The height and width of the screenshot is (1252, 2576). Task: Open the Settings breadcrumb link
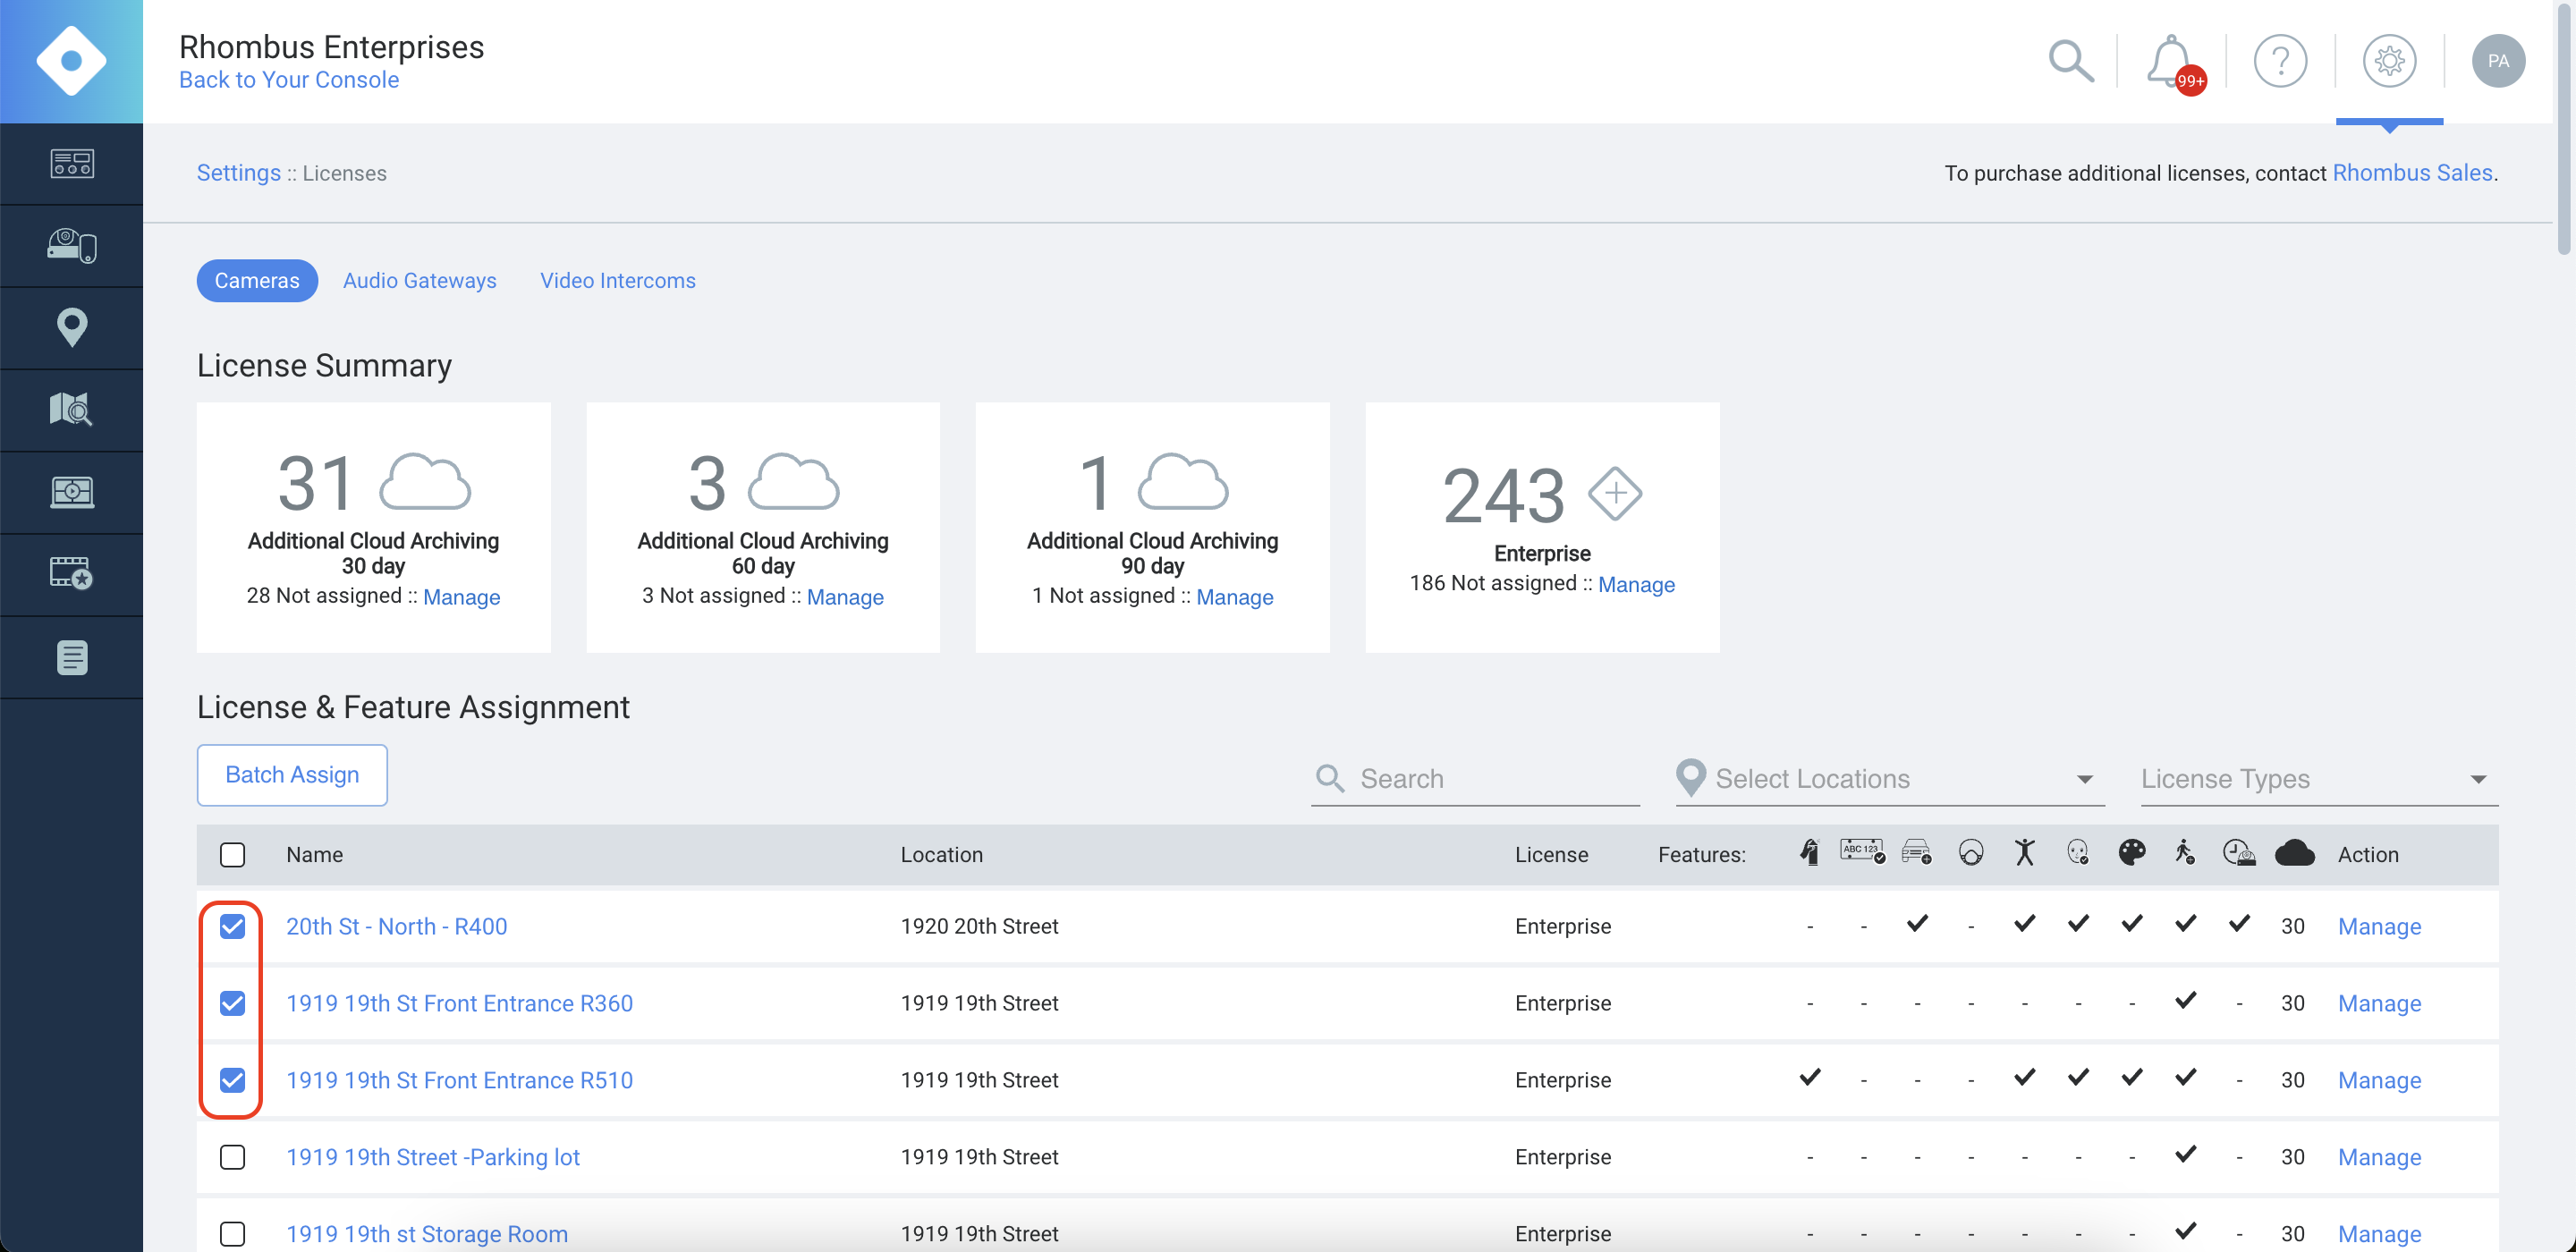pyautogui.click(x=238, y=172)
